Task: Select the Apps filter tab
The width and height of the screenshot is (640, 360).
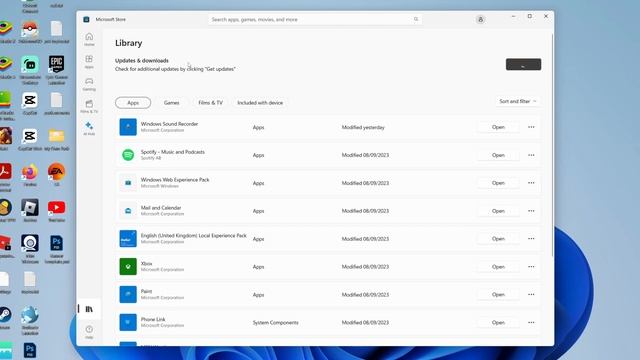Action: point(133,103)
